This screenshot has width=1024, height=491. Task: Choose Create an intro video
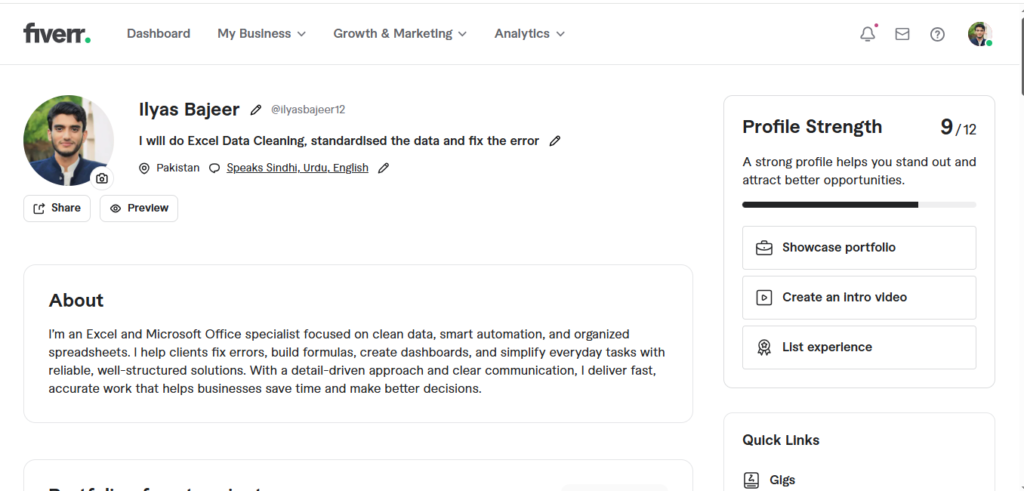tap(858, 297)
